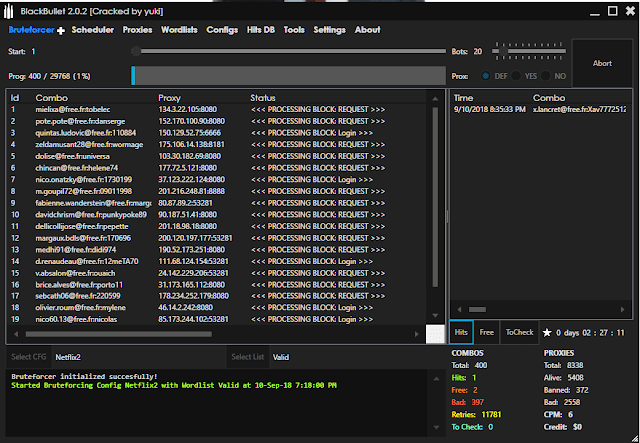Screen dimensions: 640x443
Task: Click 'Started Bruteforcing Config Netflix2' log line
Action: [x=174, y=385]
